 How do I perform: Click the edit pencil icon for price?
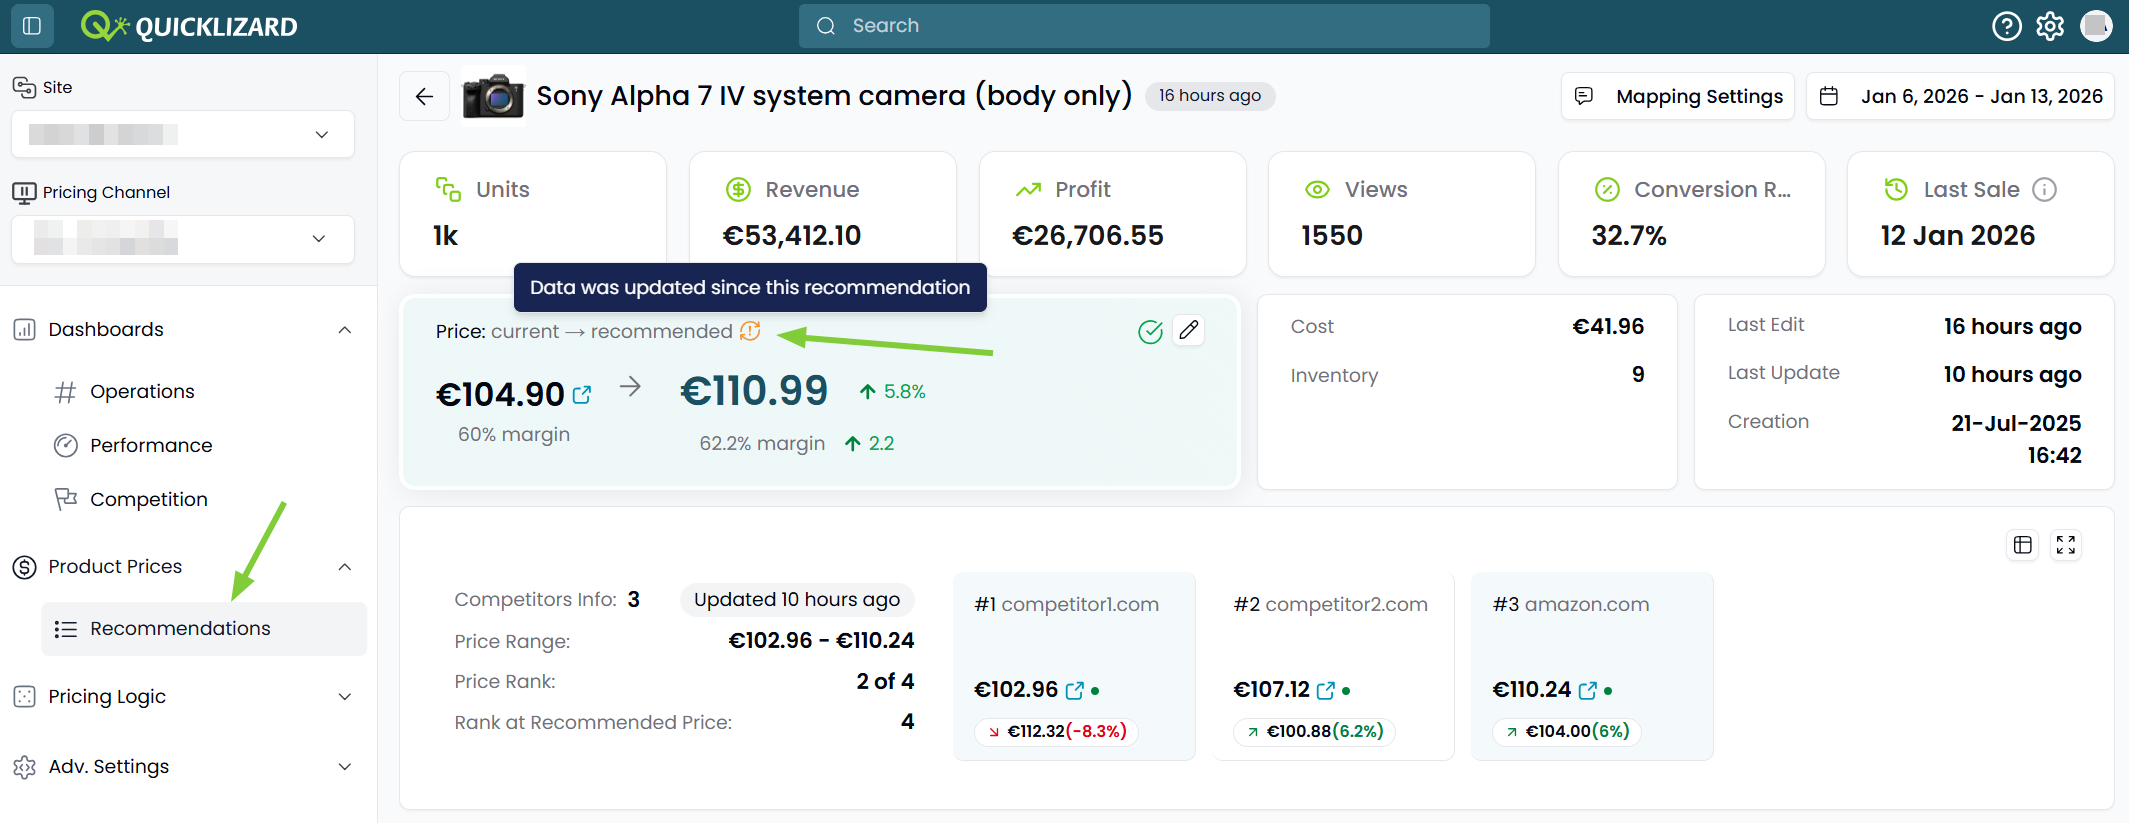[1189, 330]
